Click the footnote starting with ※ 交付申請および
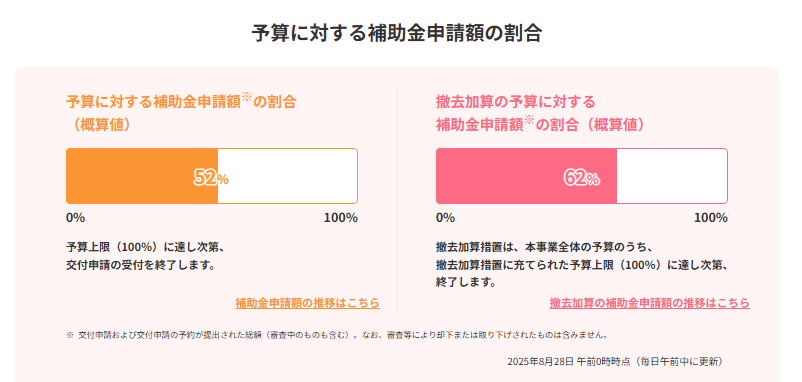 [x=338, y=335]
